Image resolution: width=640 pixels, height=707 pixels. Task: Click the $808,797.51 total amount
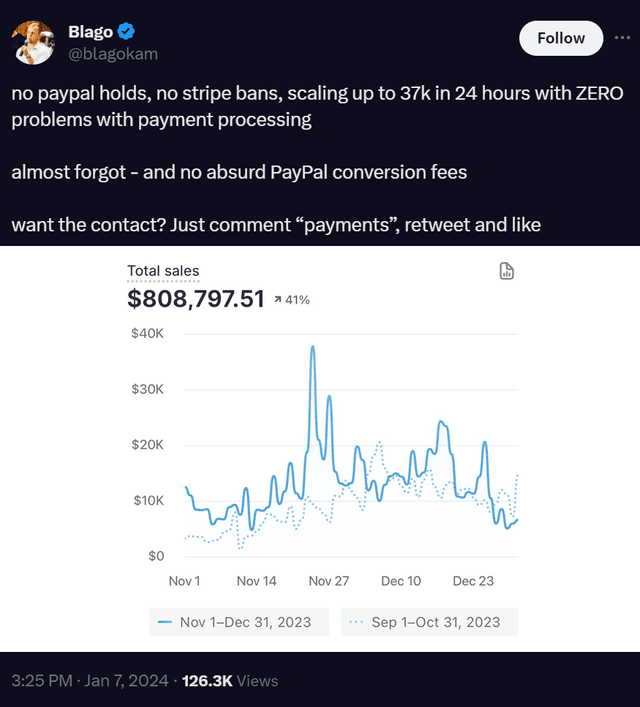[196, 298]
